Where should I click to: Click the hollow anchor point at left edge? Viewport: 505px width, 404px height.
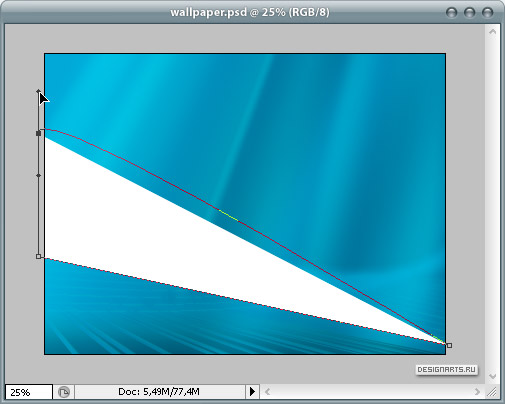pos(39,256)
